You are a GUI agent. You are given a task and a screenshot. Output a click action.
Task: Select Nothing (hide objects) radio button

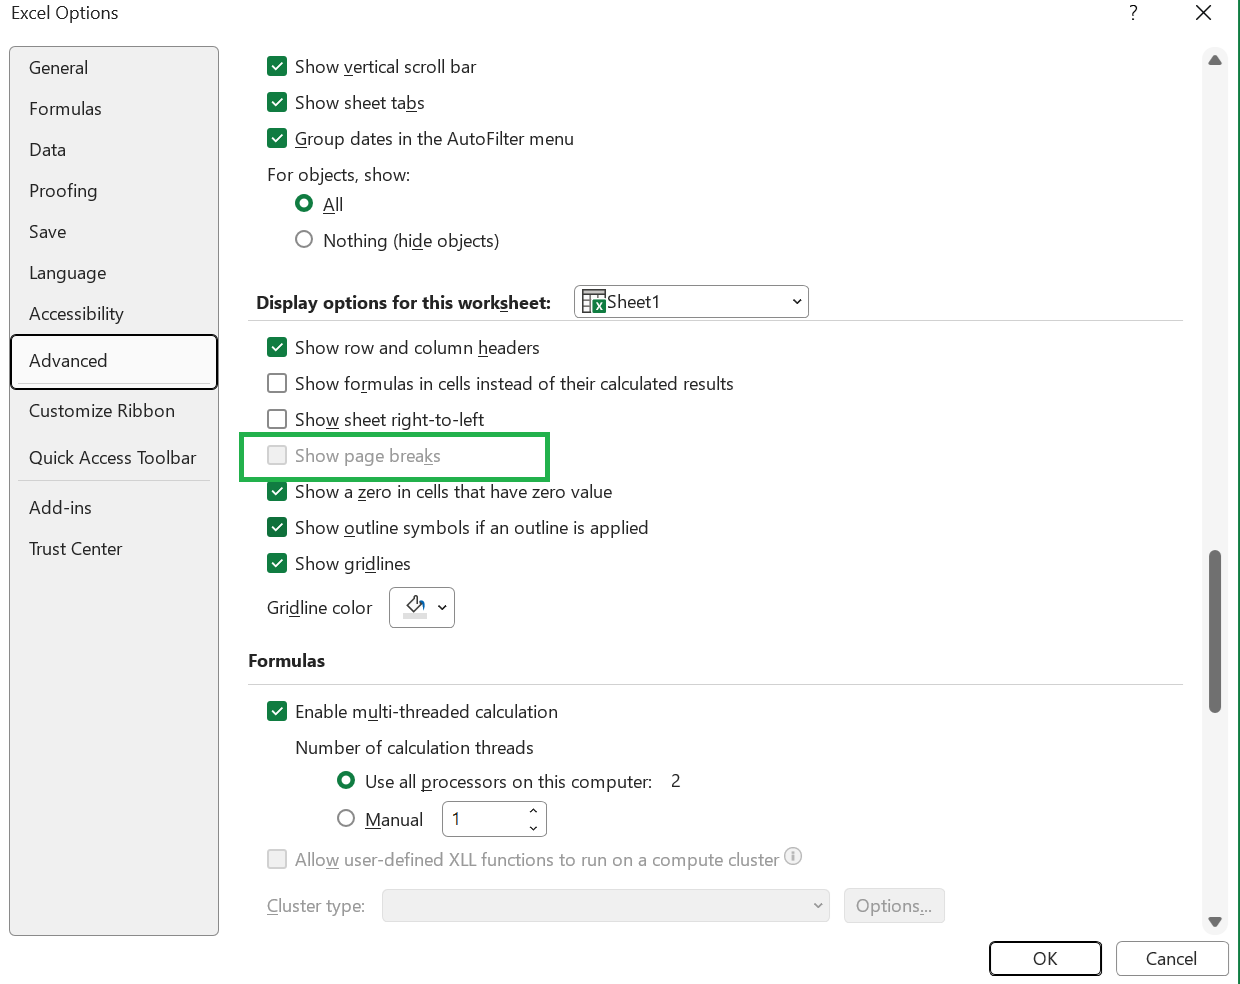coord(304,239)
